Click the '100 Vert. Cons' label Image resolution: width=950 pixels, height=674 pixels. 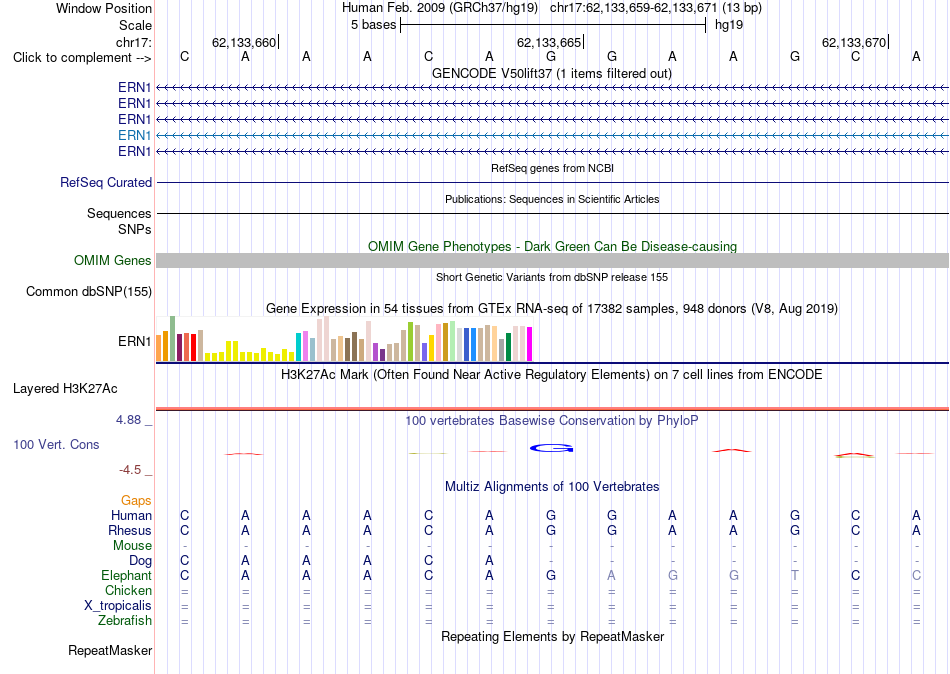pyautogui.click(x=56, y=444)
